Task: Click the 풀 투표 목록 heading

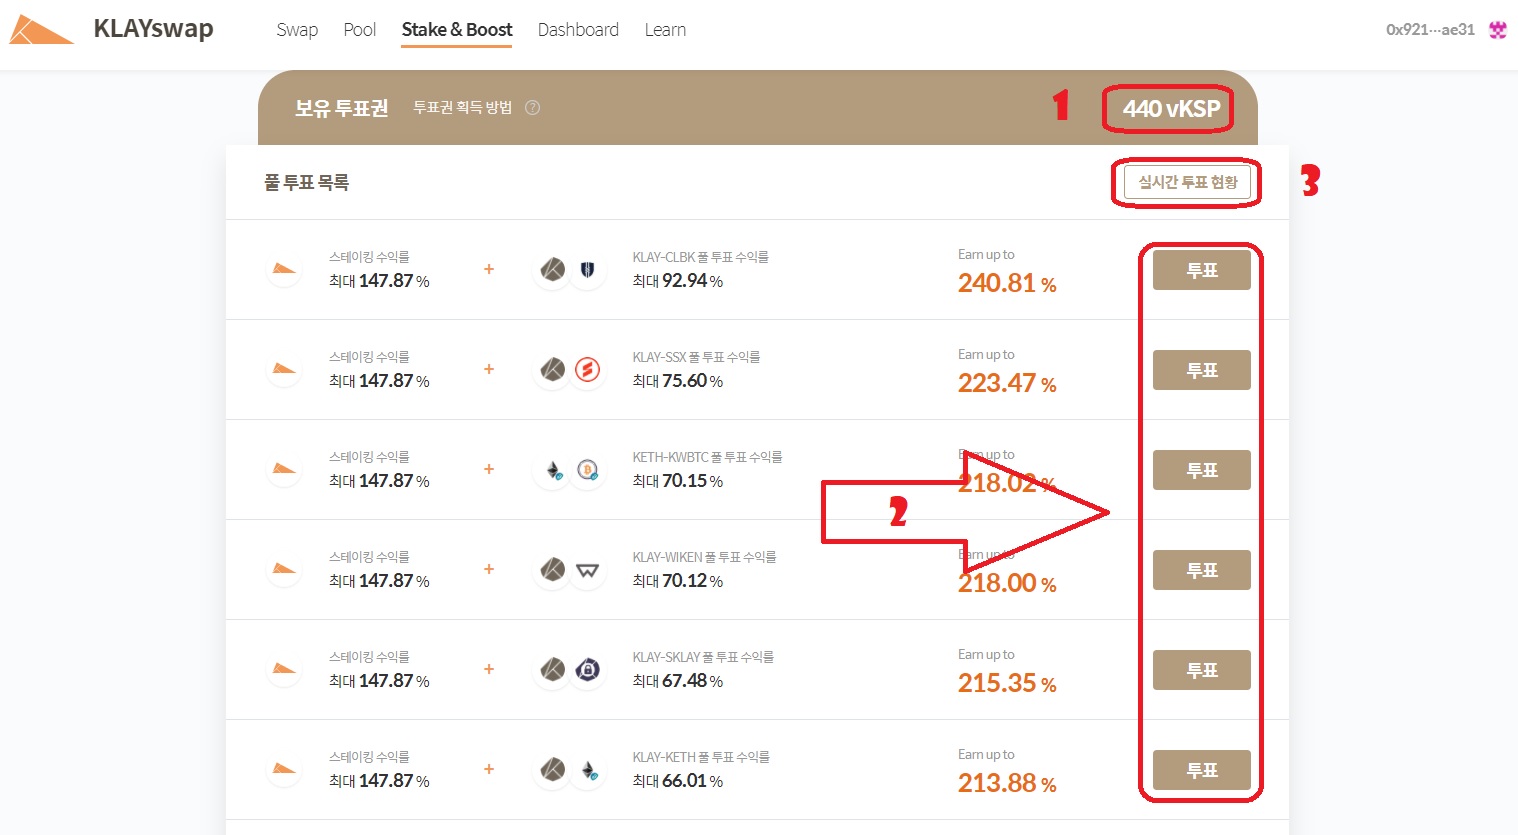Action: pos(306,183)
